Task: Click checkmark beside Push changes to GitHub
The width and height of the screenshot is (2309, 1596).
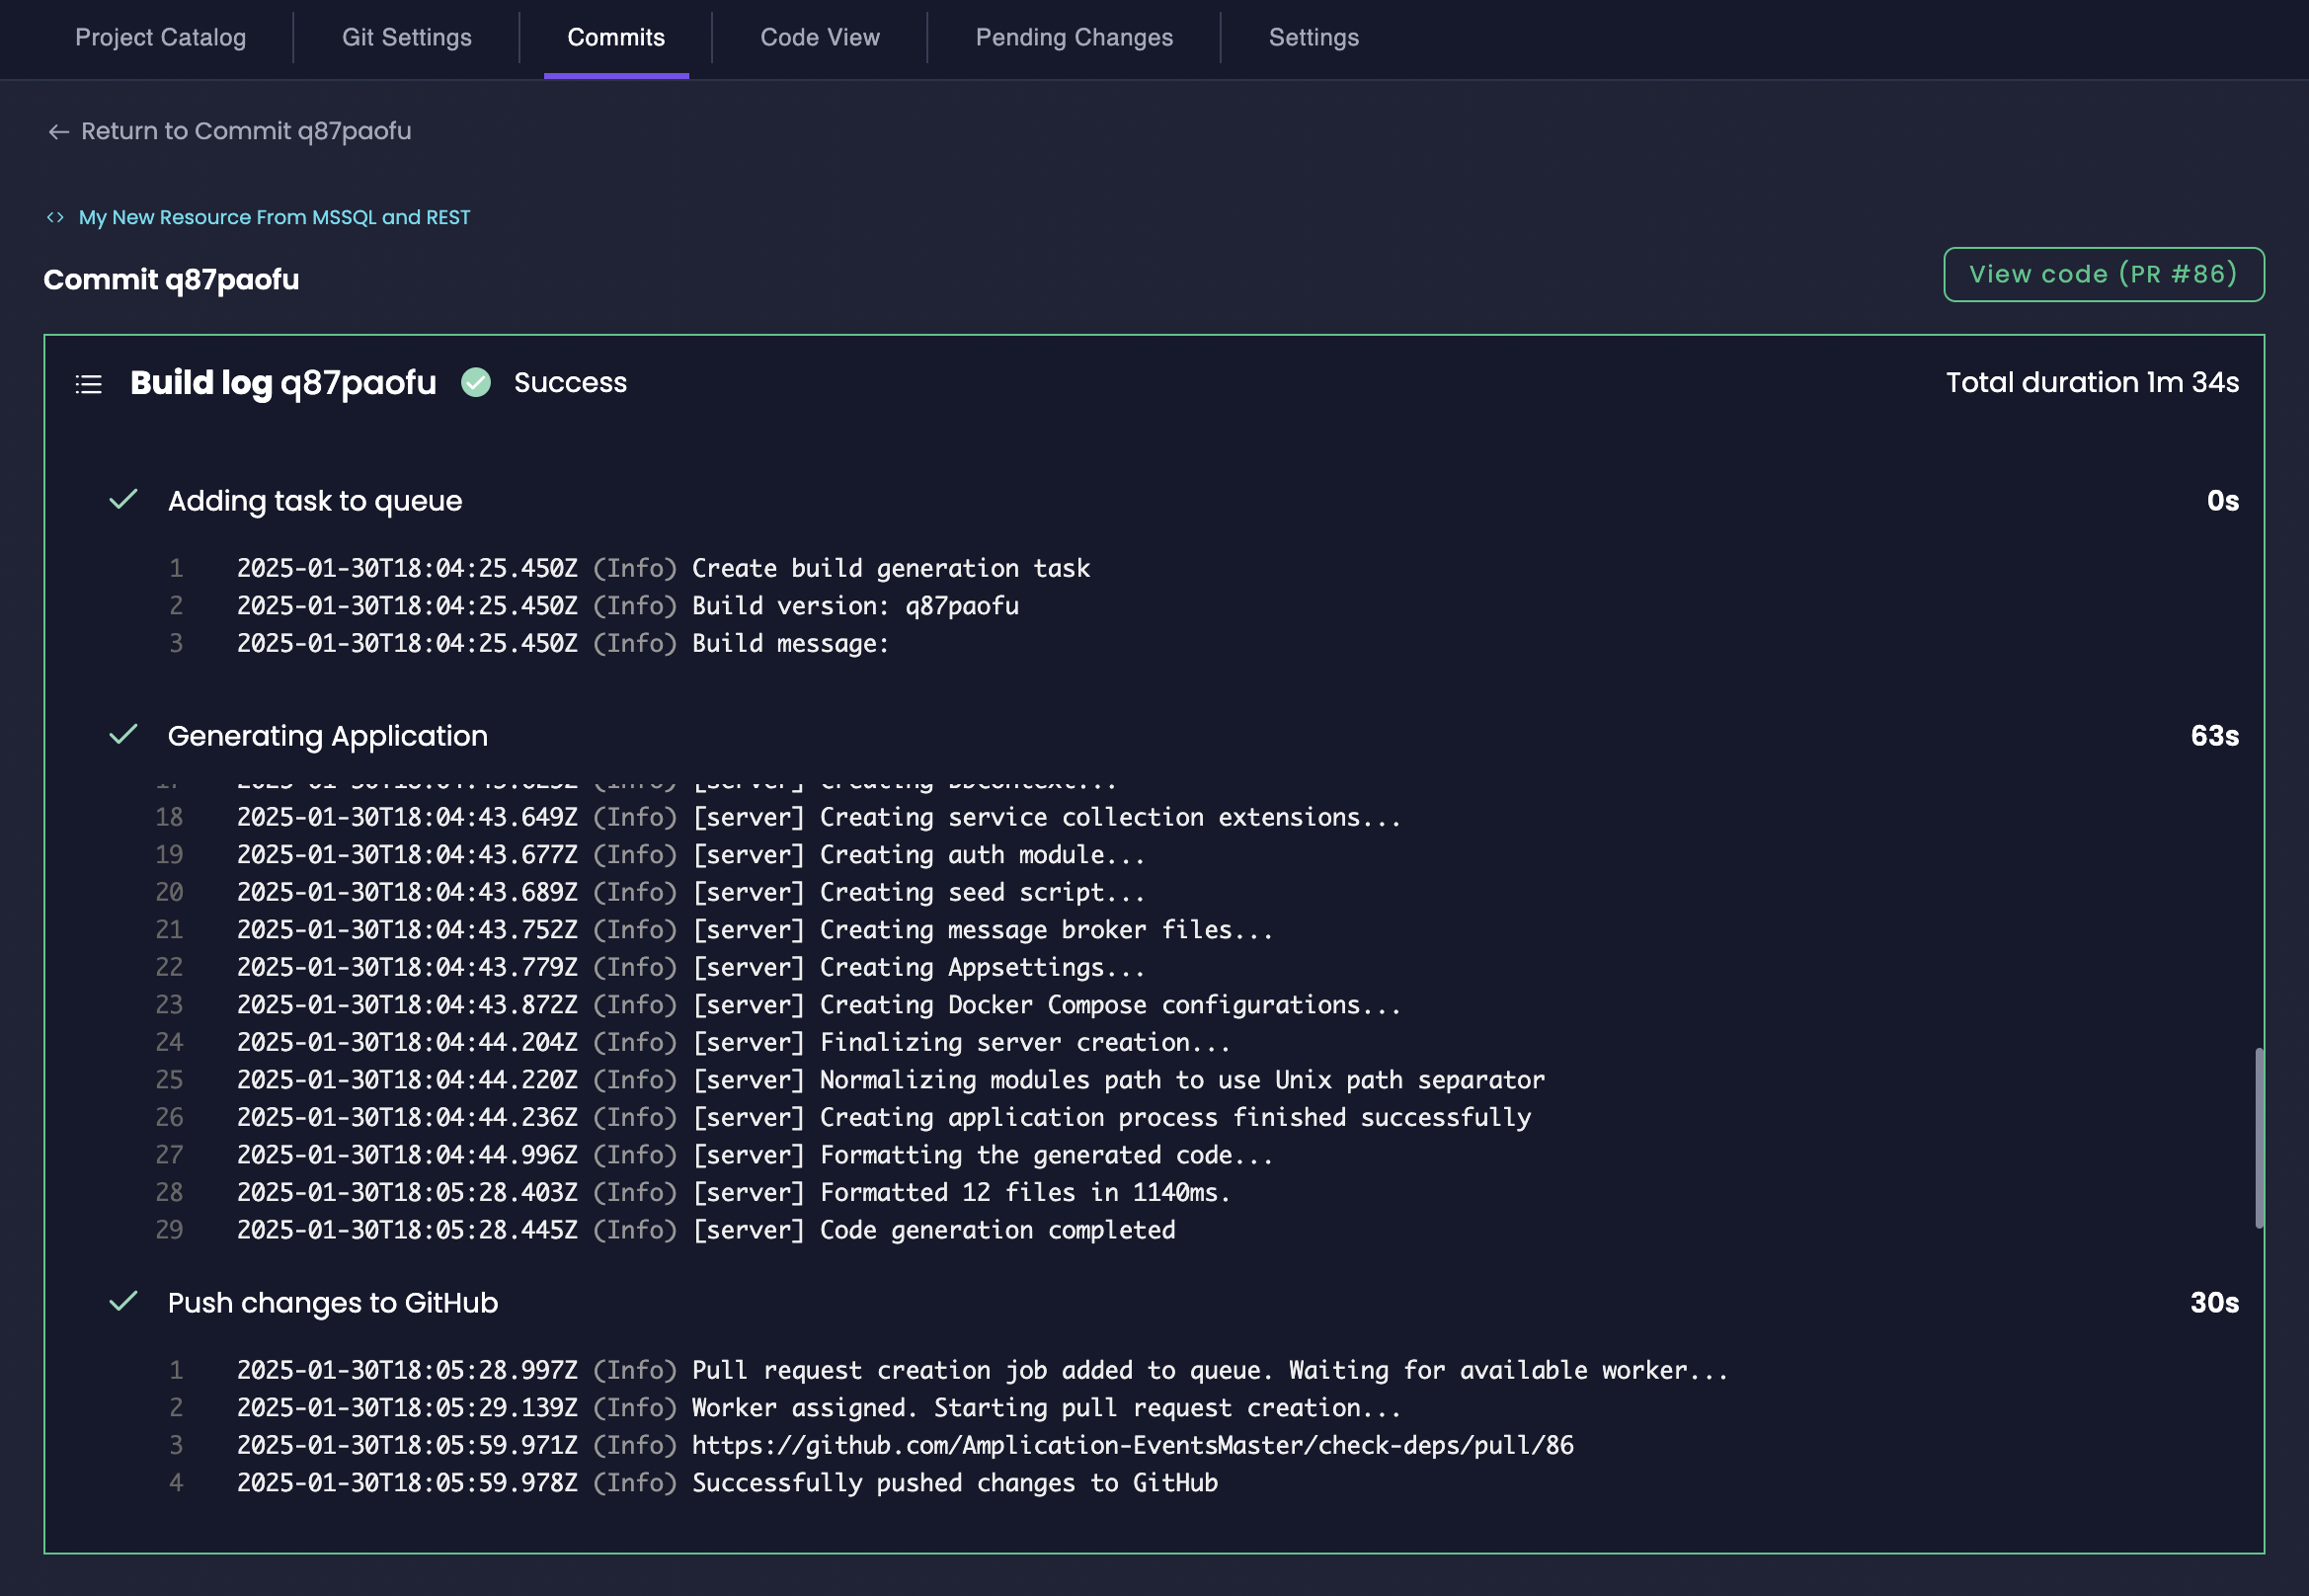Action: coord(123,1302)
